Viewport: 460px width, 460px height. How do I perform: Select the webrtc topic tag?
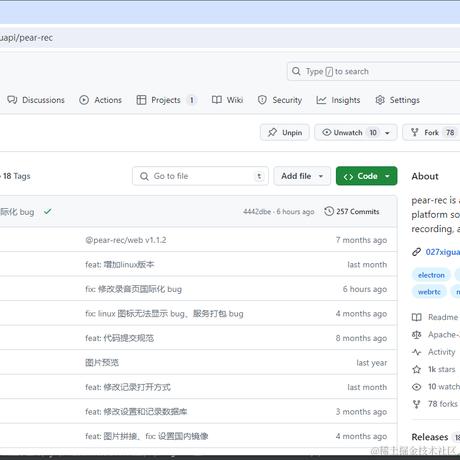pos(429,292)
